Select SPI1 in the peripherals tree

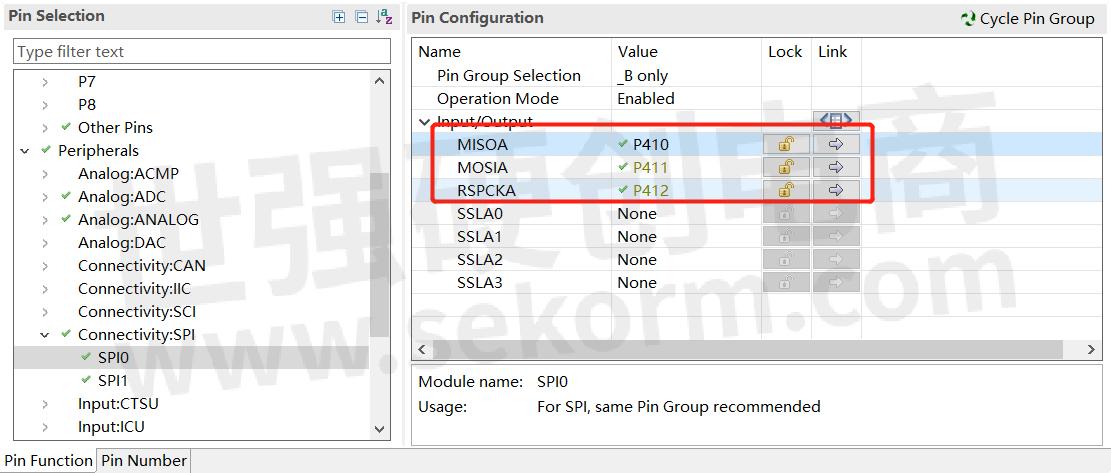[112, 381]
